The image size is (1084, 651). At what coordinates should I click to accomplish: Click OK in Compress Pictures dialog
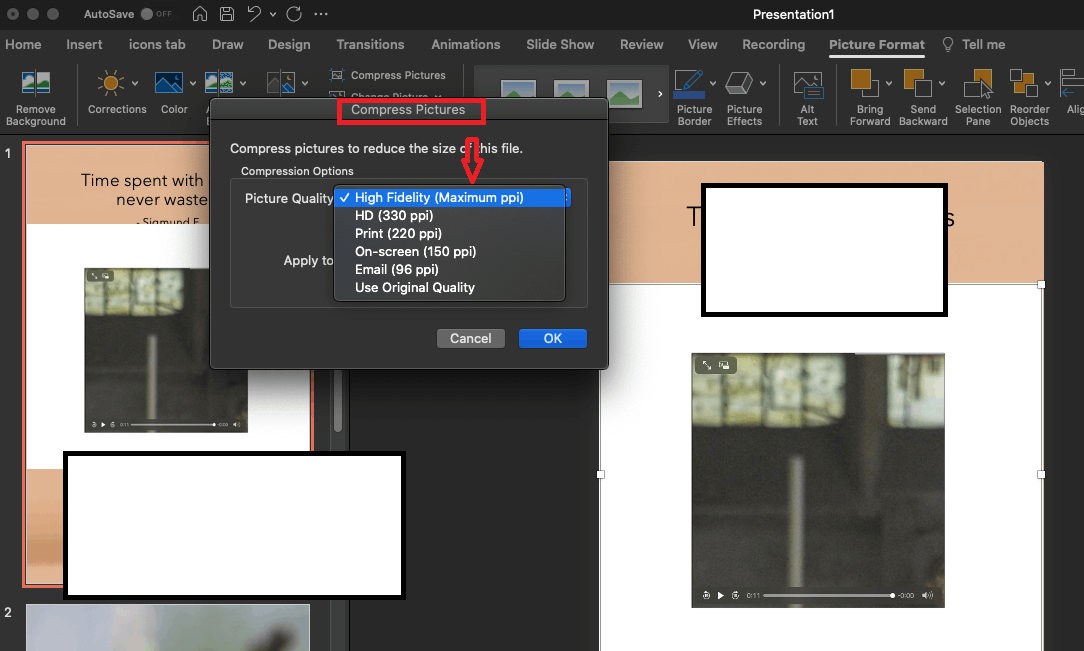(553, 339)
